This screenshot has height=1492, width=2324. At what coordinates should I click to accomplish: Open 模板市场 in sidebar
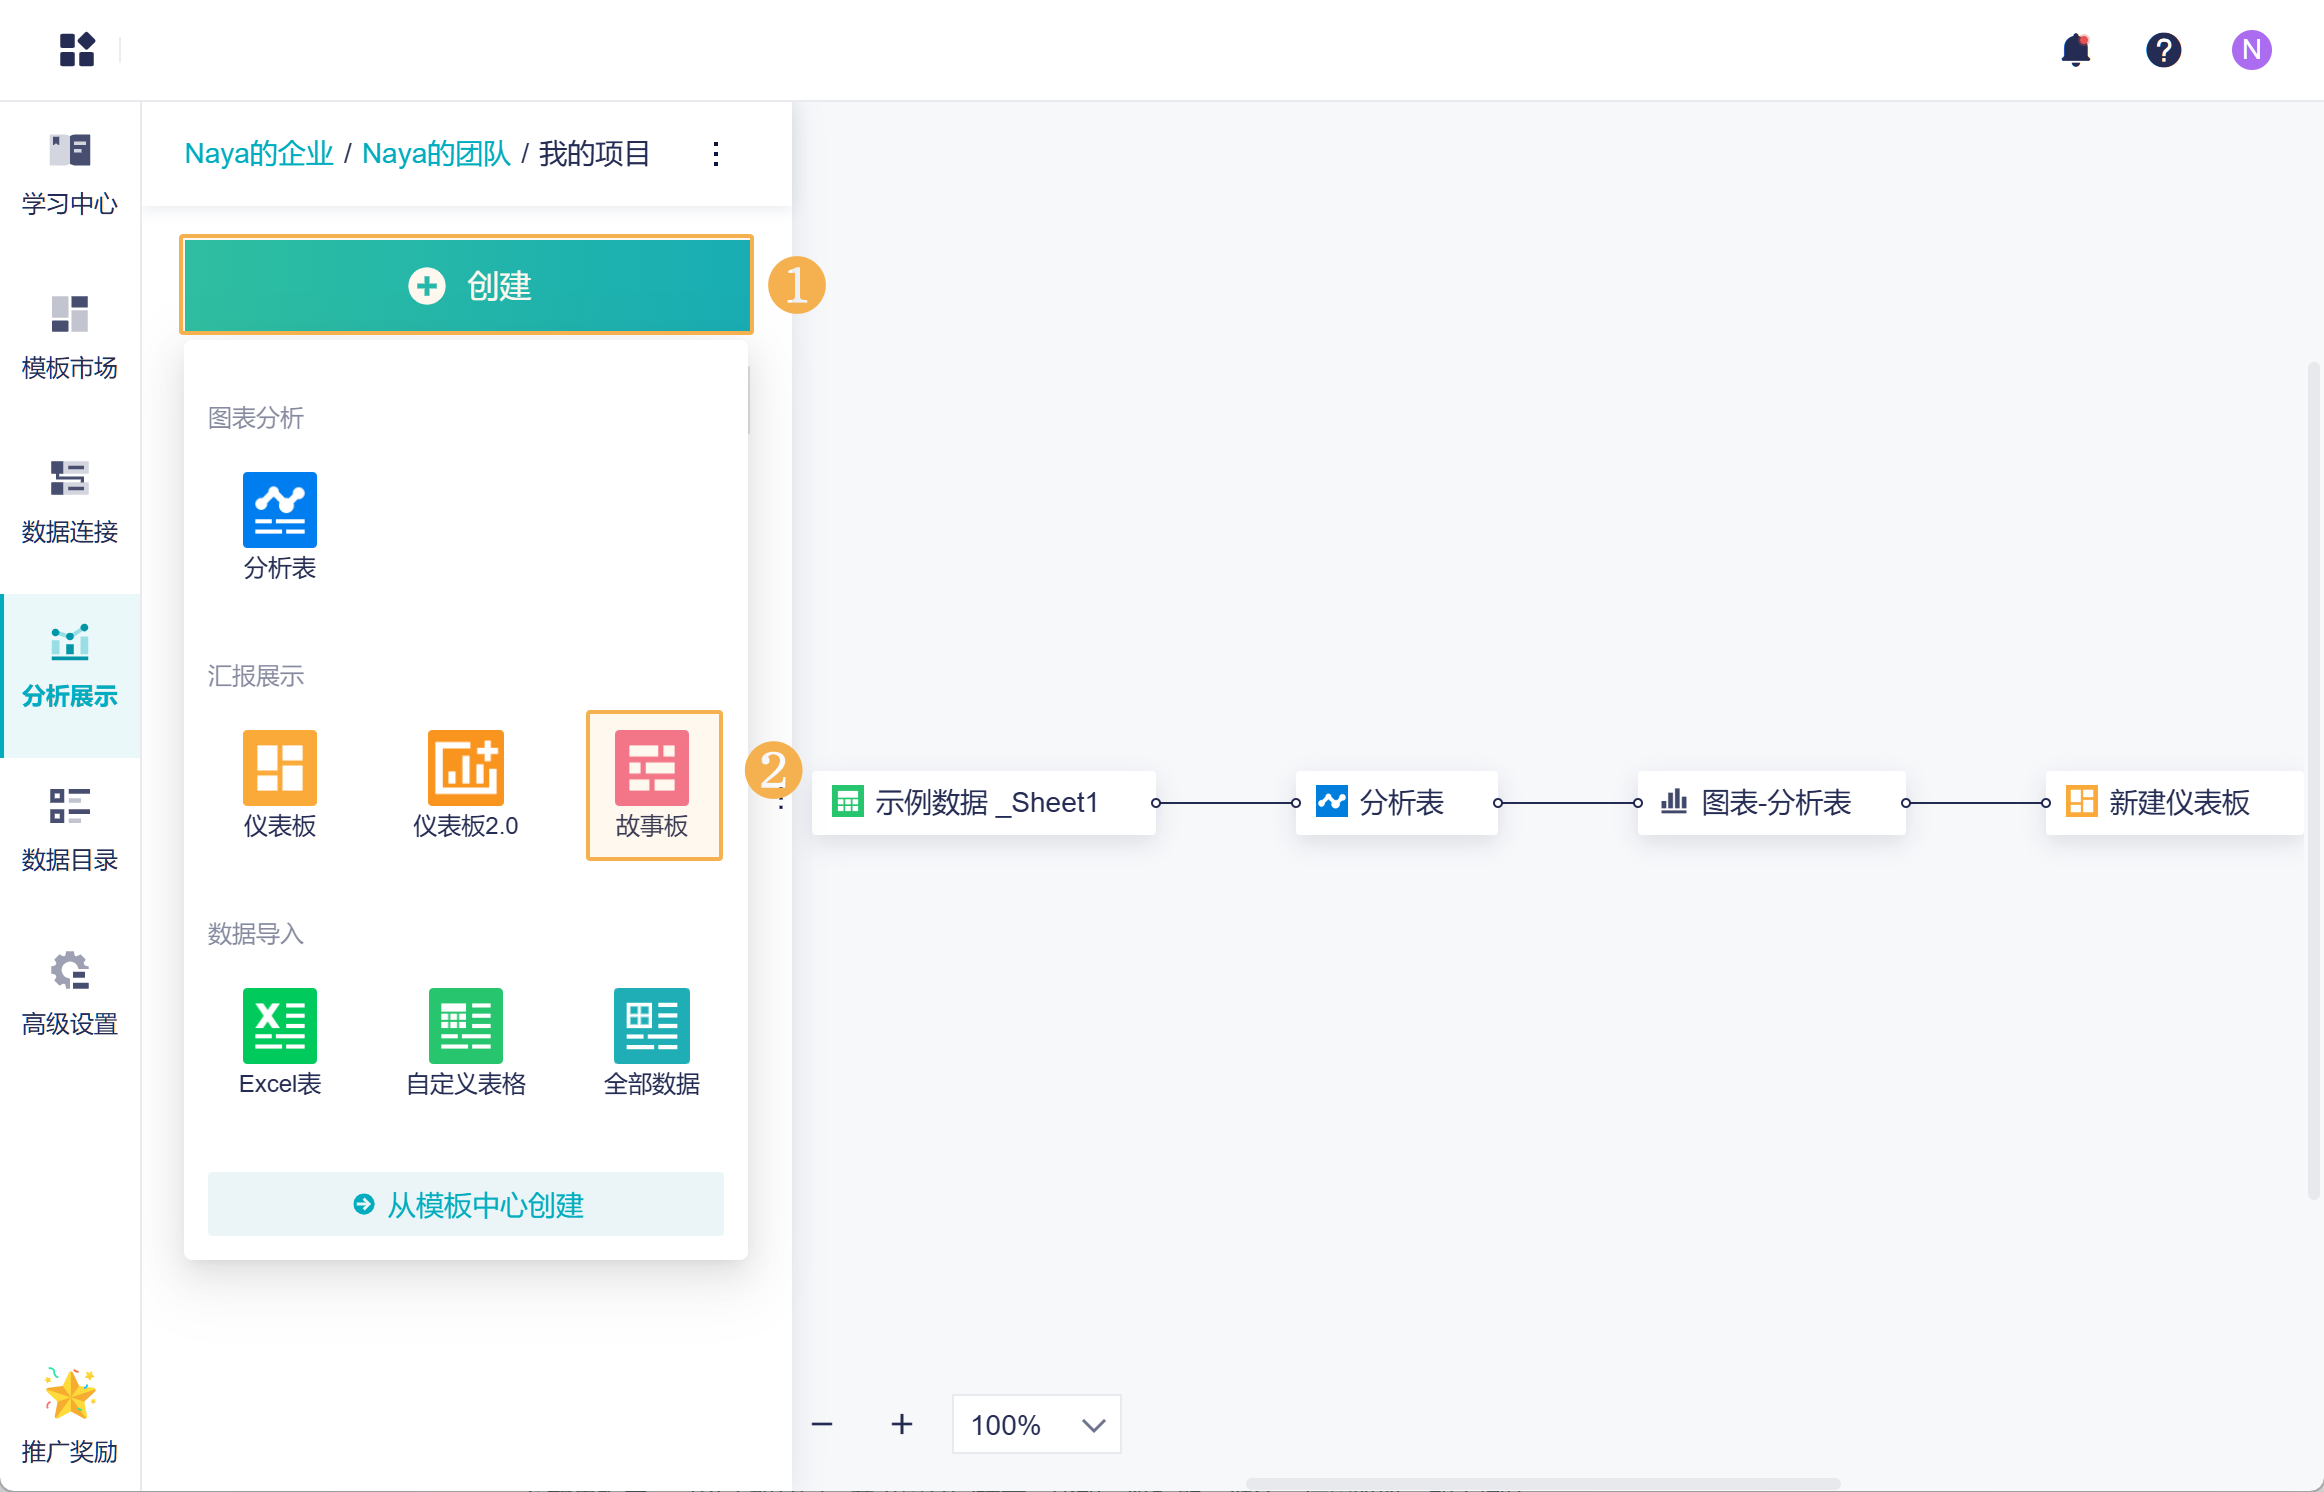pos(70,339)
